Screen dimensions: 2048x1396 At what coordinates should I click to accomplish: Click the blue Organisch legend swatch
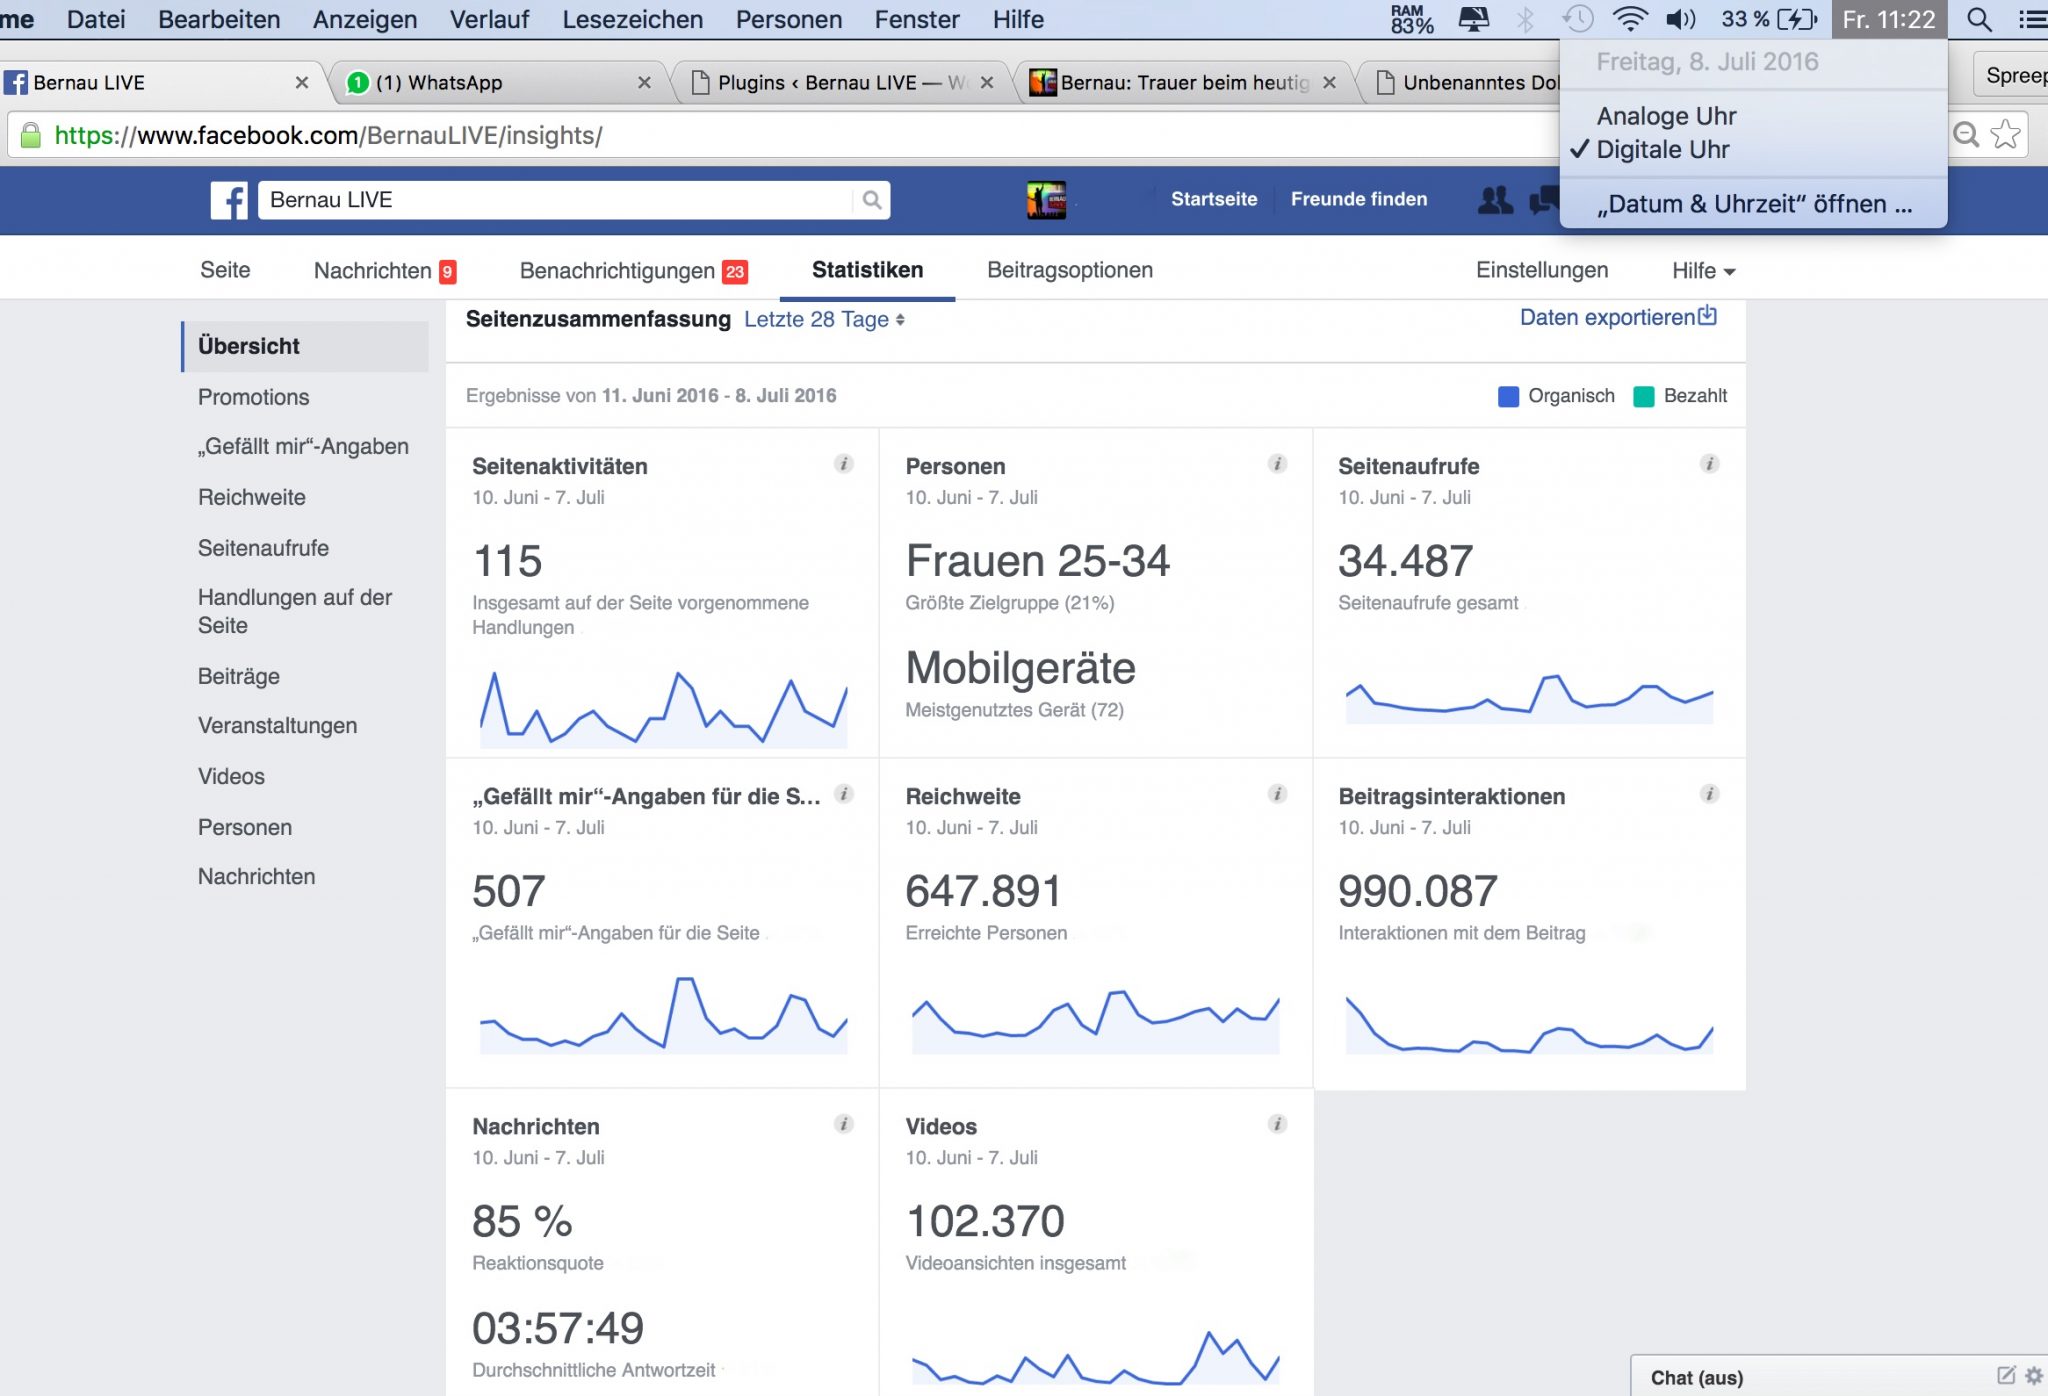tap(1508, 396)
